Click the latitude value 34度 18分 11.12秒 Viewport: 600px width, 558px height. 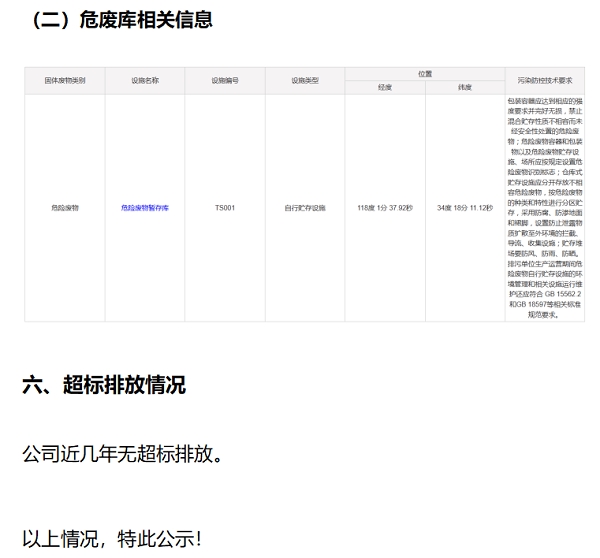point(465,208)
